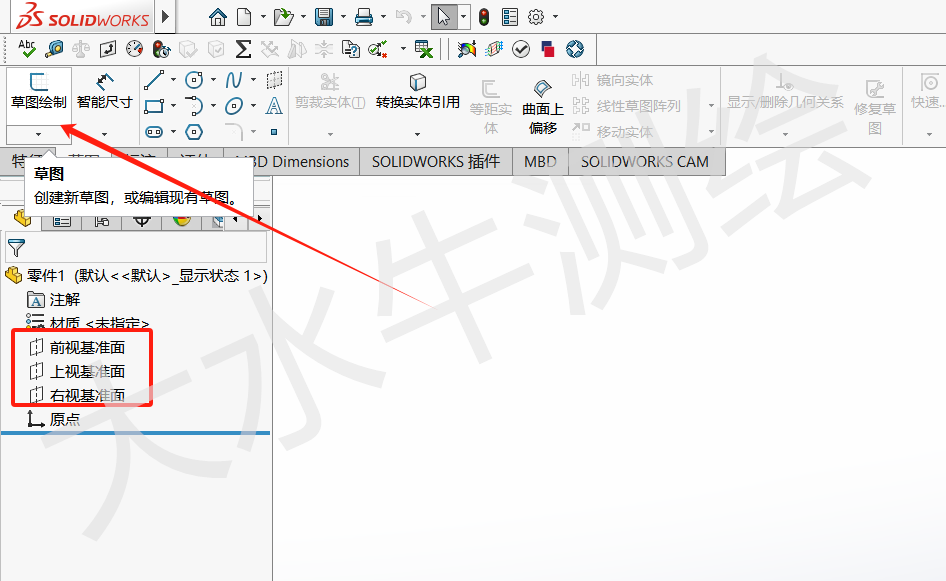The height and width of the screenshot is (581, 946).
Task: Select the 剪裁实体 Trim Entities tool
Action: coord(329,95)
